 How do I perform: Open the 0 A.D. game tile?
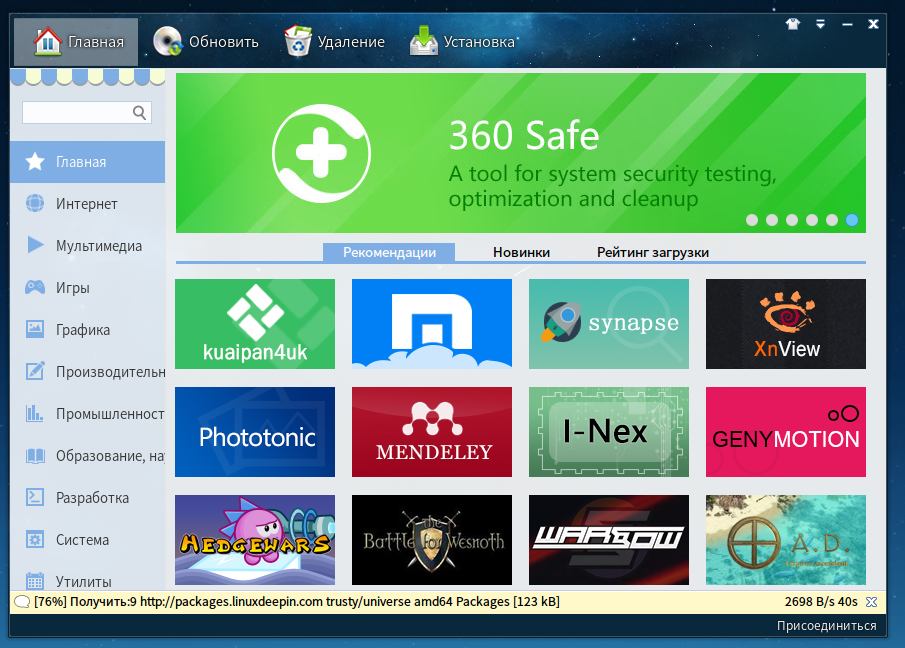(x=786, y=540)
